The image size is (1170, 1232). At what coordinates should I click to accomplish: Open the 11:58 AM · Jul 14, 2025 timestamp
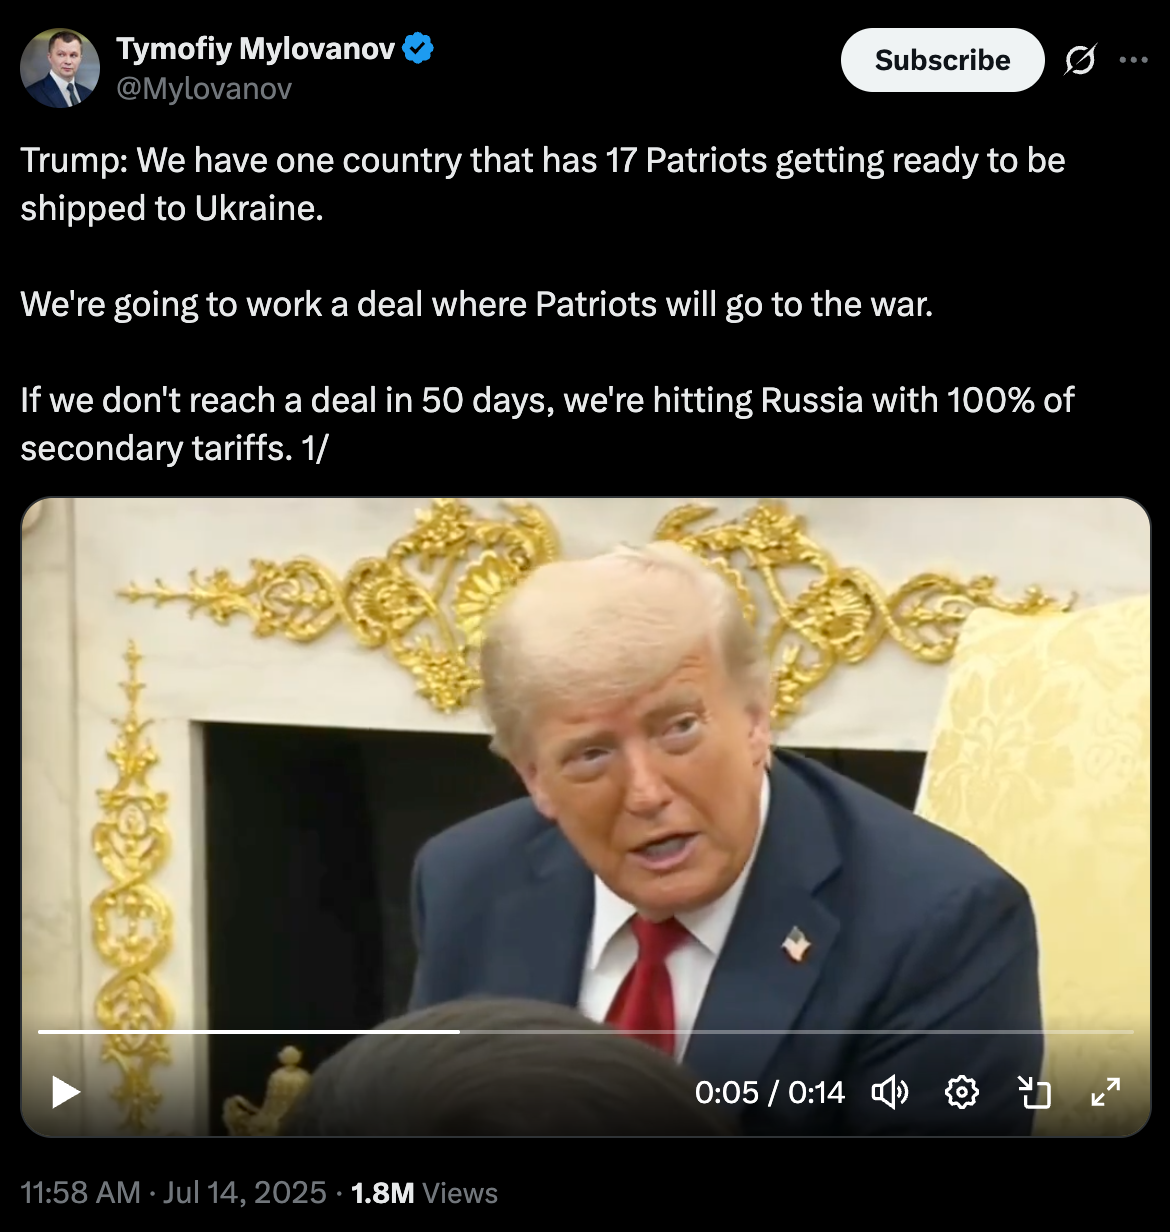[x=173, y=1192]
